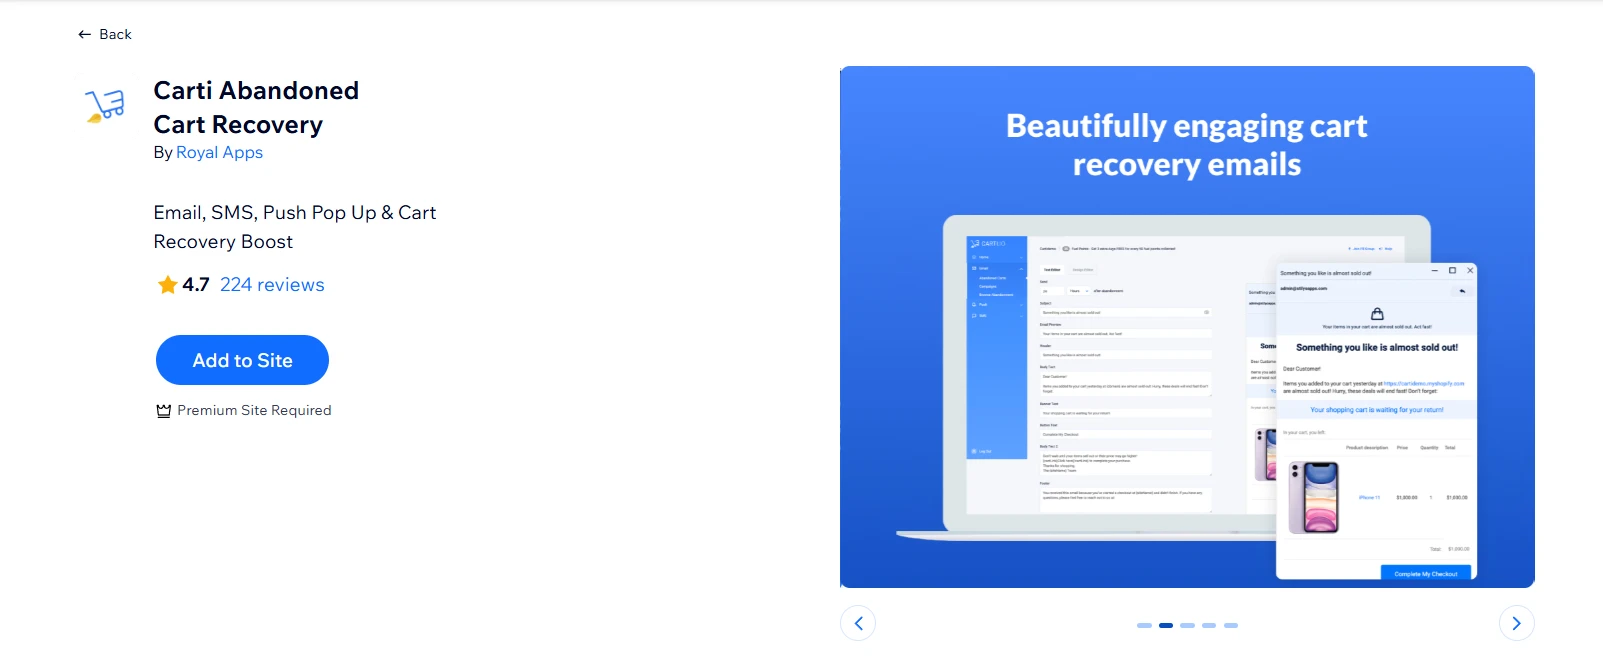1603x660 pixels.
Task: Open the Royal Apps developer link
Action: [x=219, y=152]
